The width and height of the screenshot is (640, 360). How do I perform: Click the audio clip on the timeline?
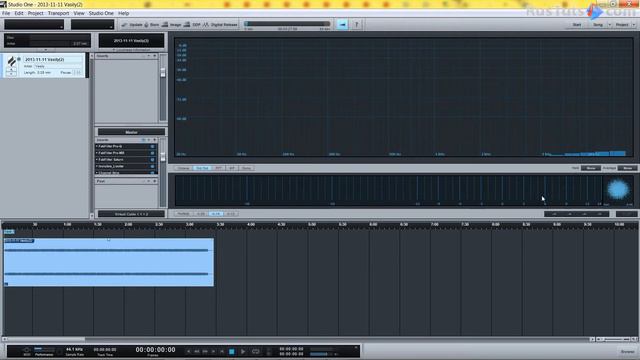109,262
